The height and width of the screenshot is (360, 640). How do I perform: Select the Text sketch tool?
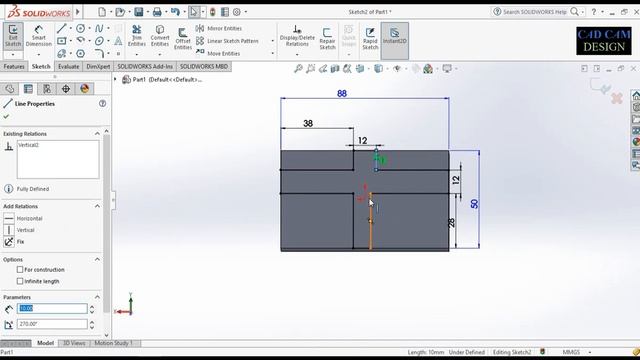pyautogui.click(x=118, y=41)
